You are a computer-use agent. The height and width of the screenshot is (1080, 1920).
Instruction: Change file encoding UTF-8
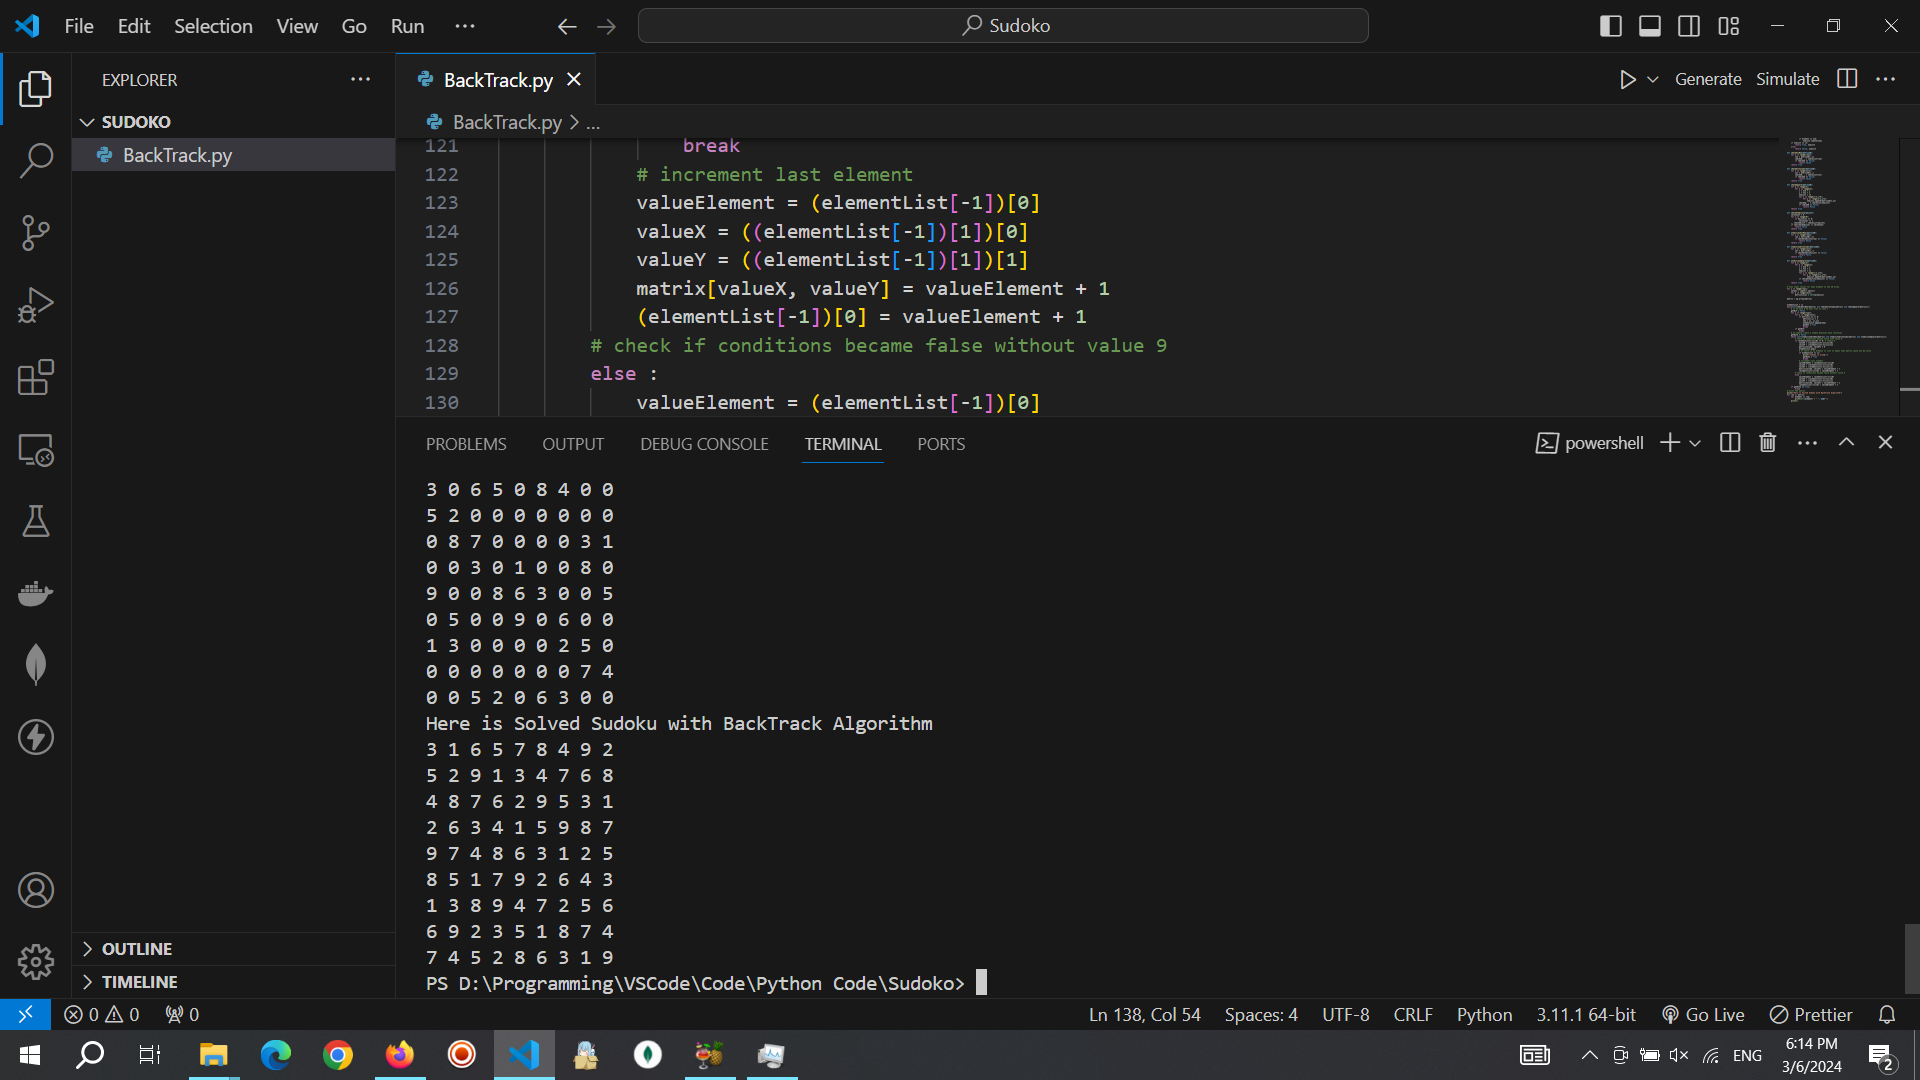click(1346, 1014)
